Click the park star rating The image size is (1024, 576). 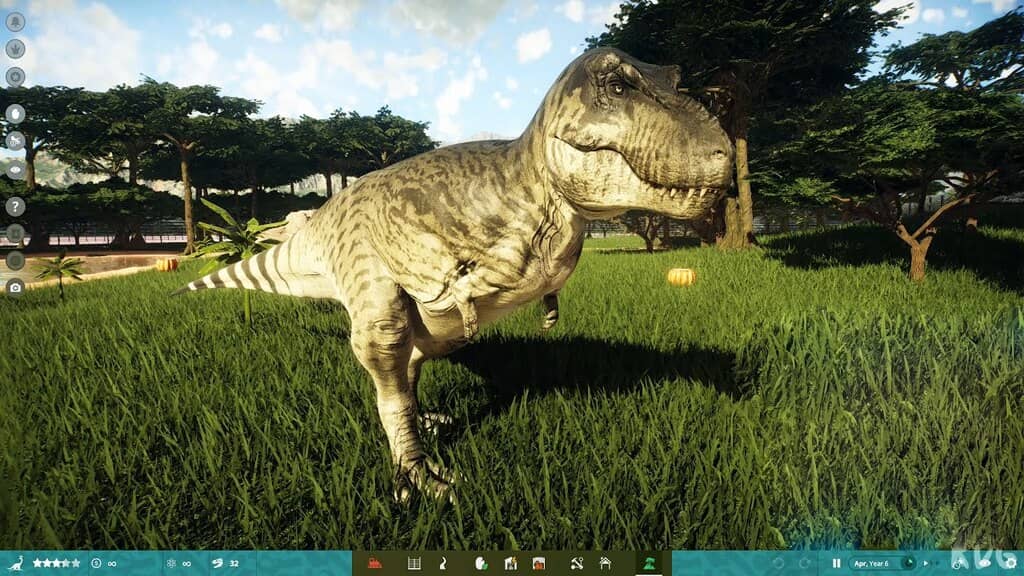56,563
